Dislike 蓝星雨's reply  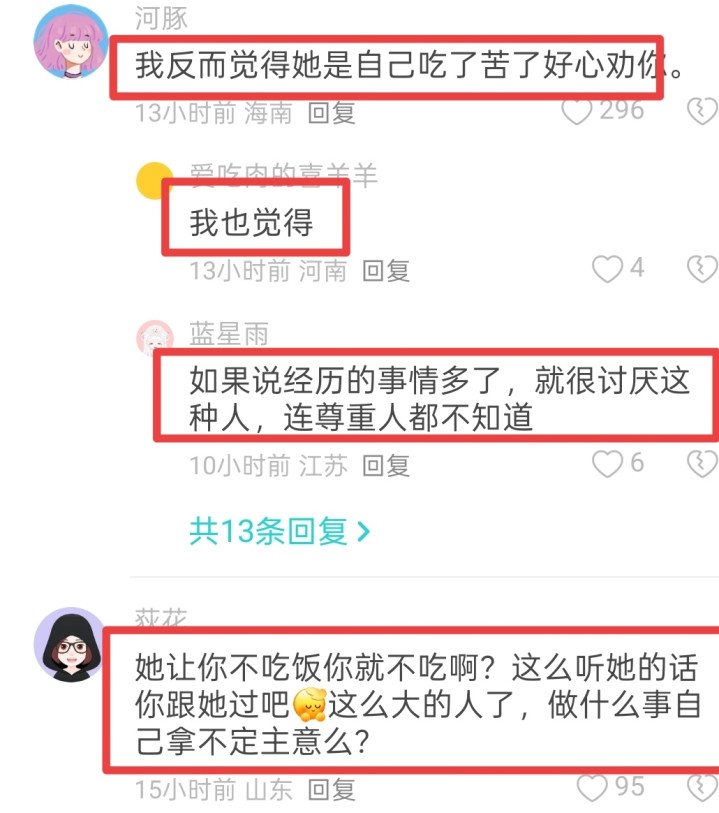702,464
